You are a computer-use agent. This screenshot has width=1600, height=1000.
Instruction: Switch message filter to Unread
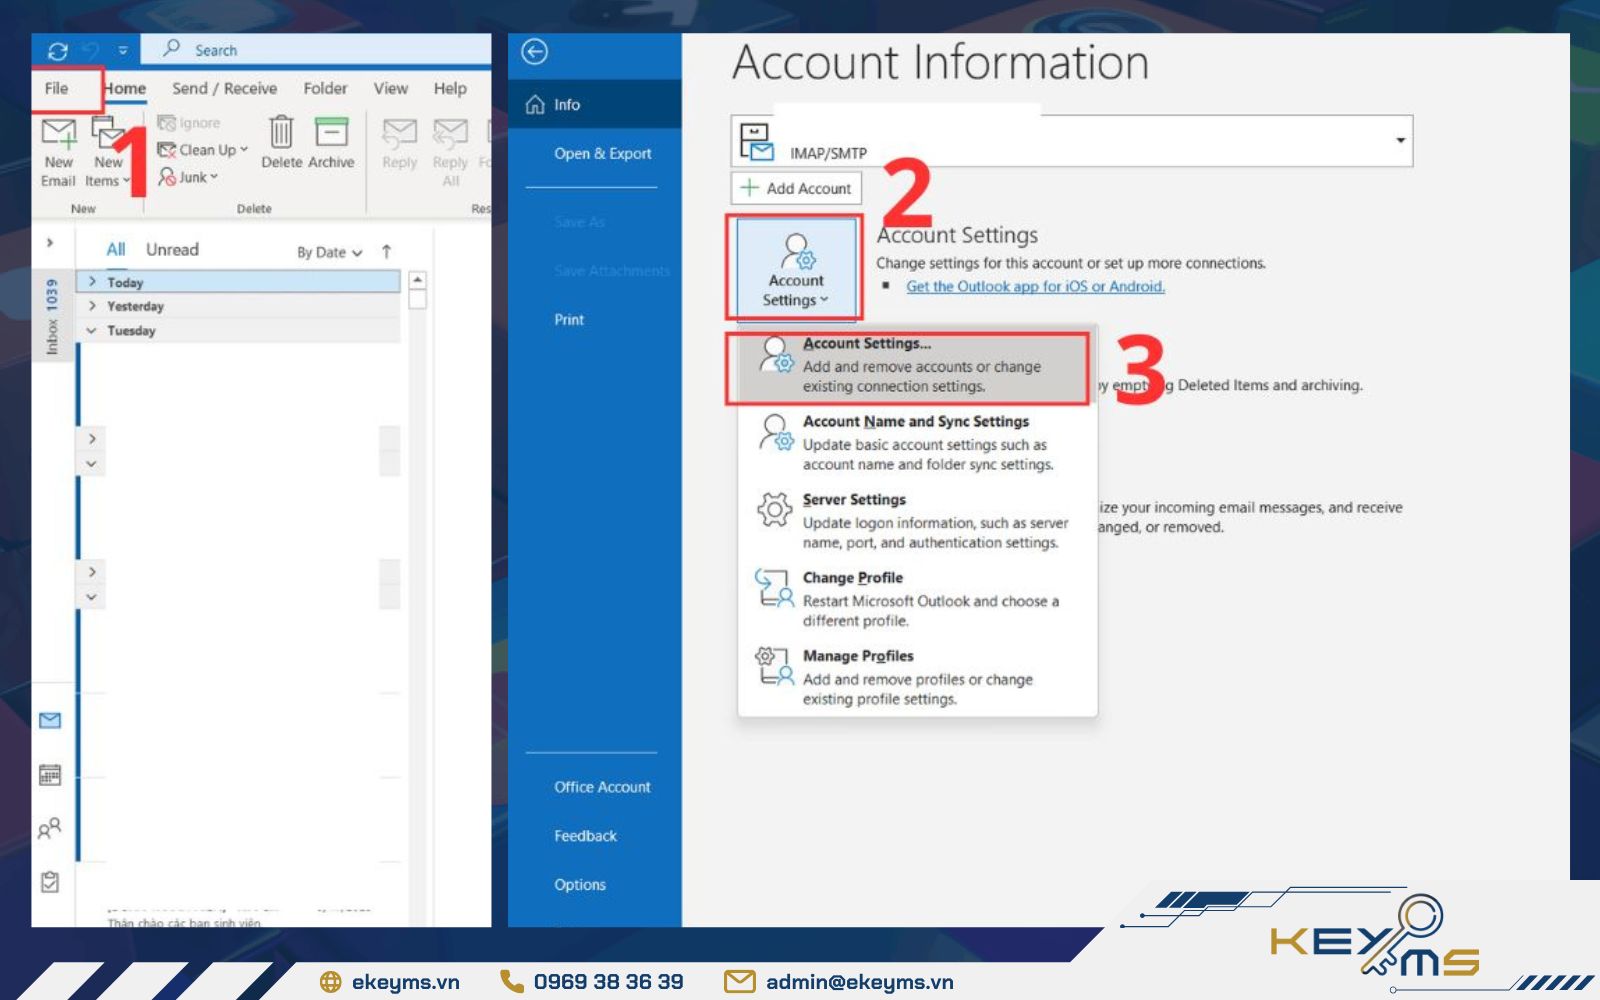[171, 249]
